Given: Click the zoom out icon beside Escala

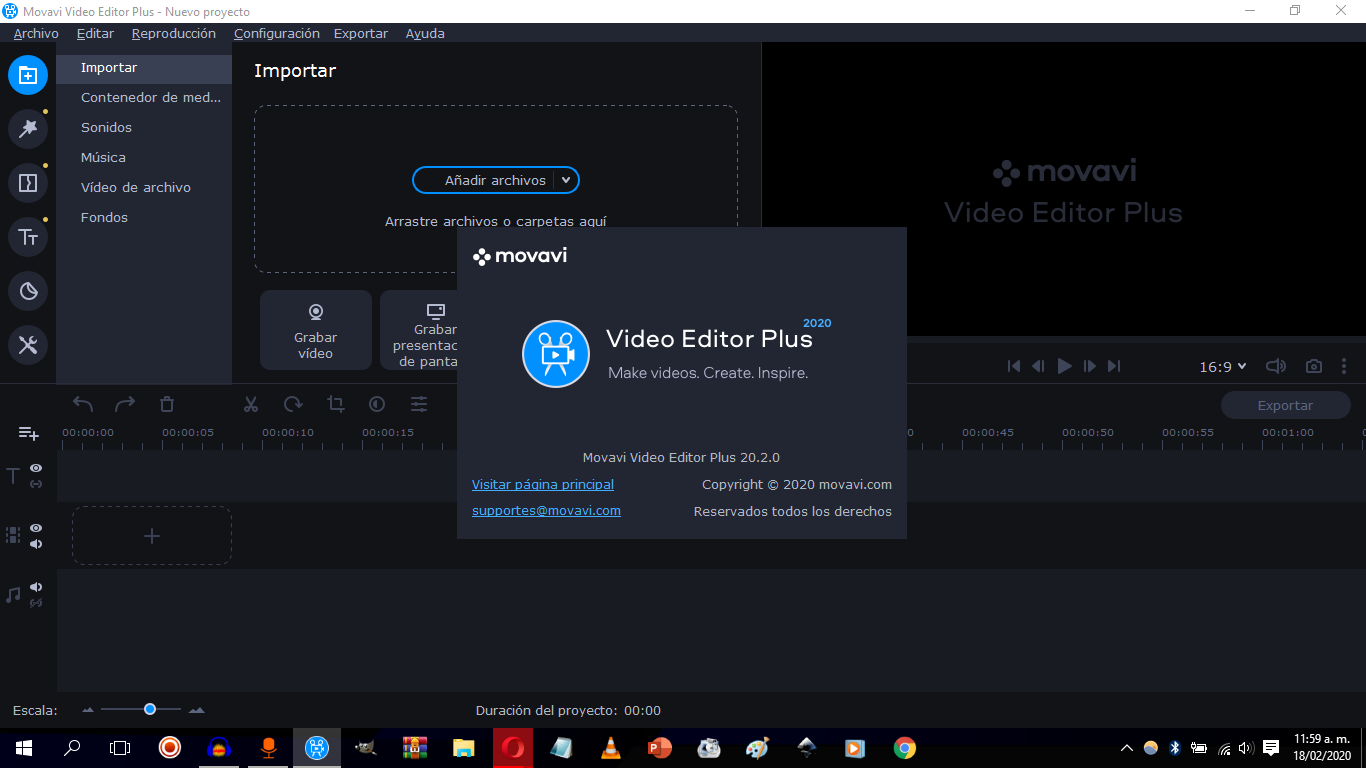Looking at the screenshot, I should [x=88, y=710].
